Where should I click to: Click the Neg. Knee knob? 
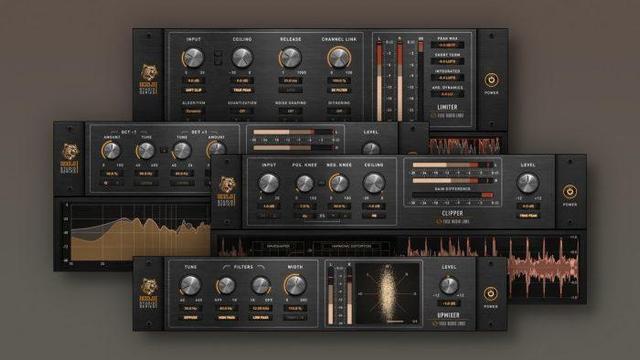[x=339, y=183]
